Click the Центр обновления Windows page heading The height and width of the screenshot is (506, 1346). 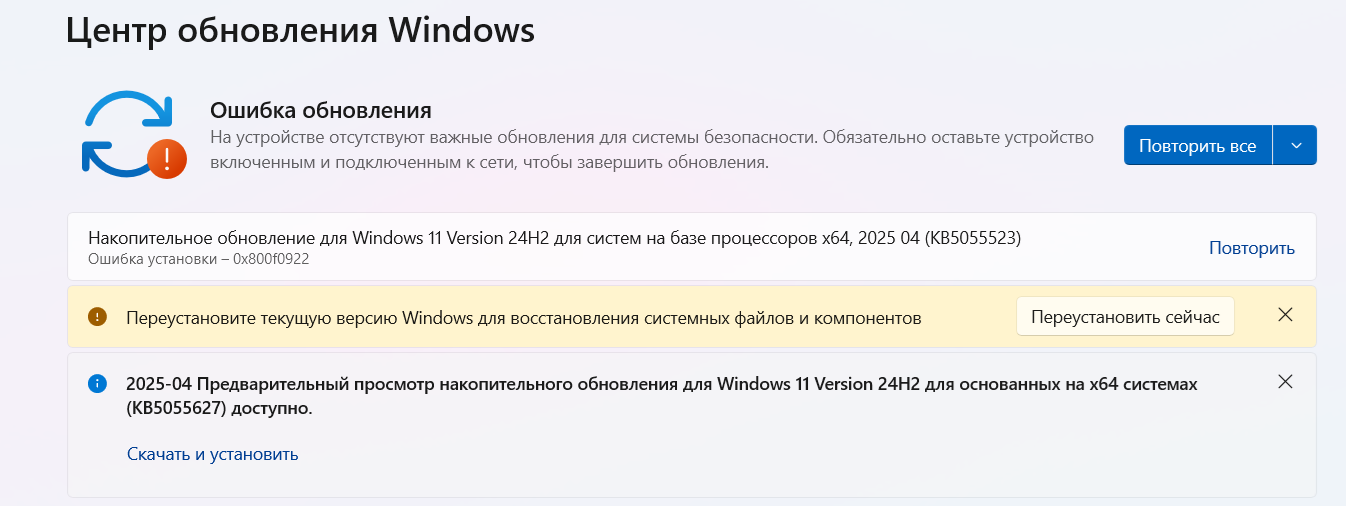(300, 30)
